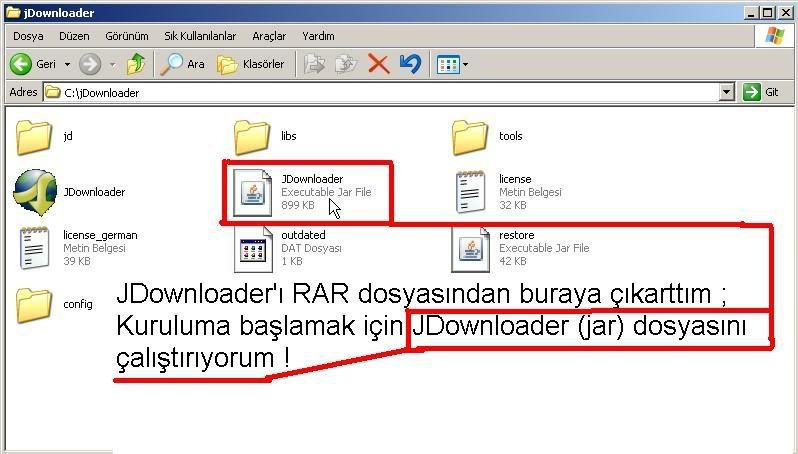Select the license text document icon
The width and height of the screenshot is (798, 454).
click(x=470, y=192)
